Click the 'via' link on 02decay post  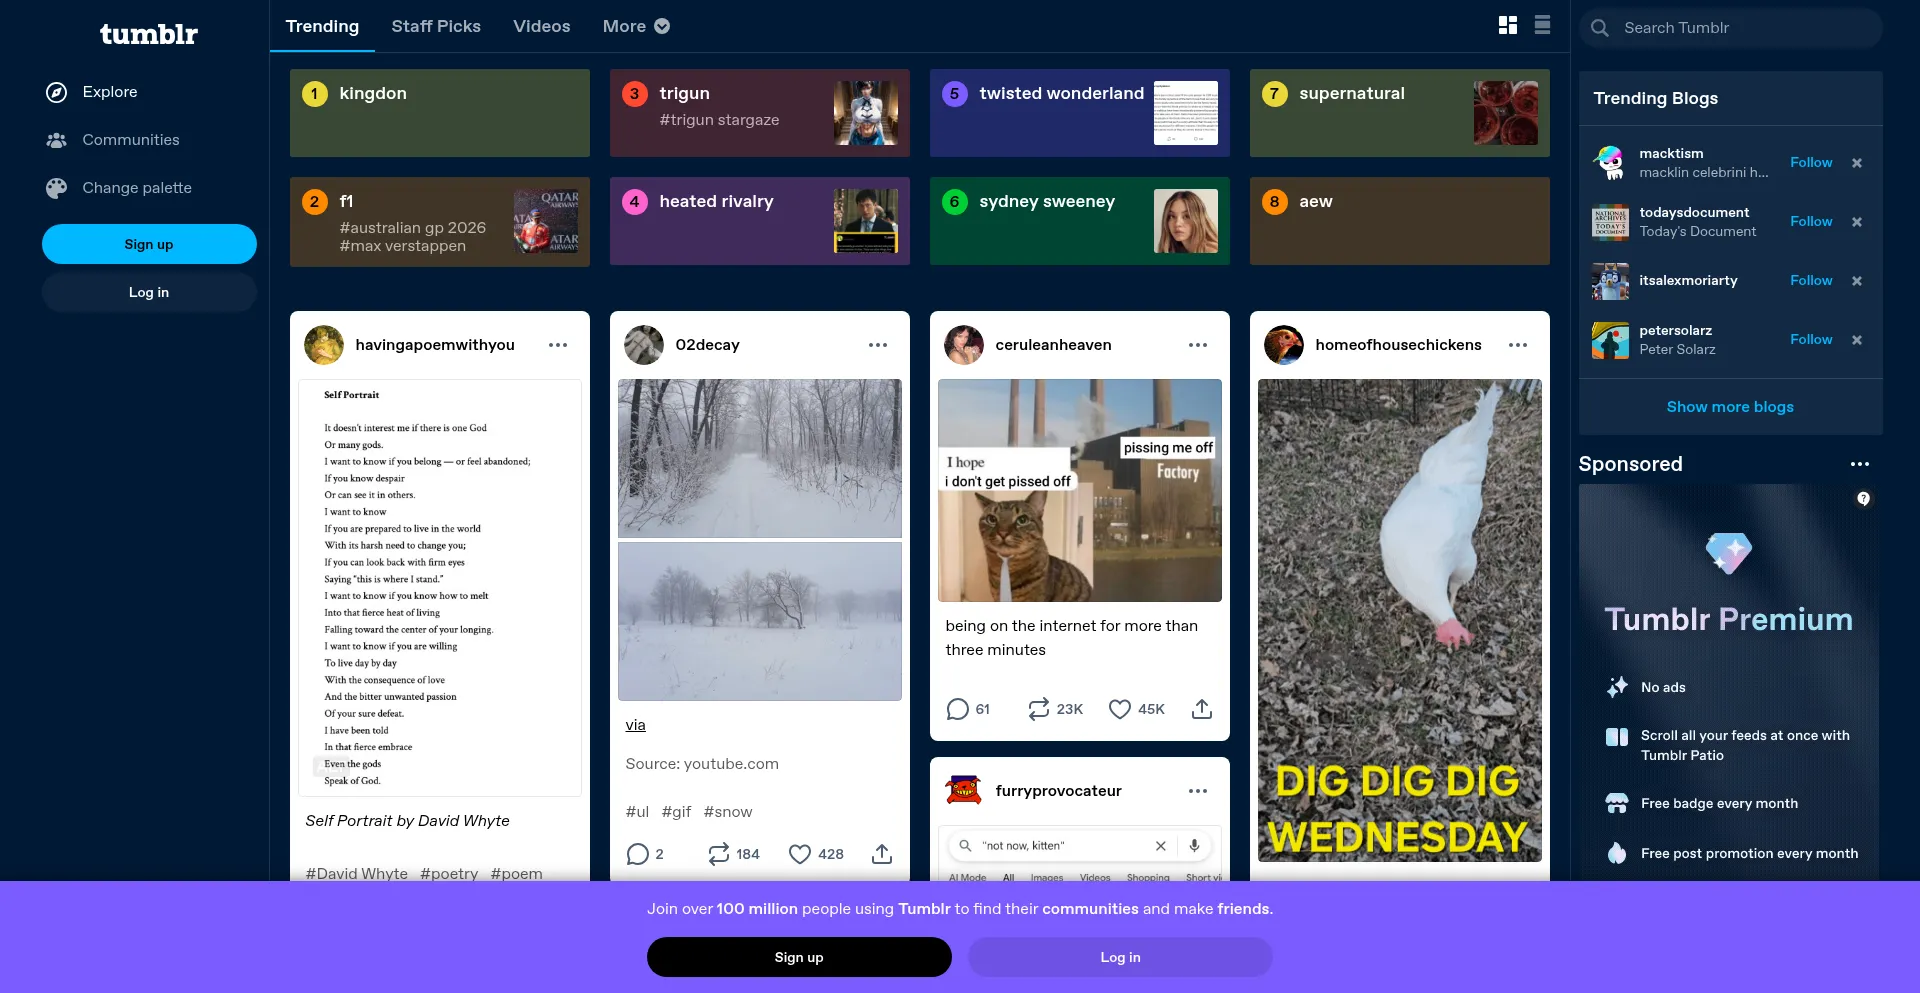pos(636,725)
